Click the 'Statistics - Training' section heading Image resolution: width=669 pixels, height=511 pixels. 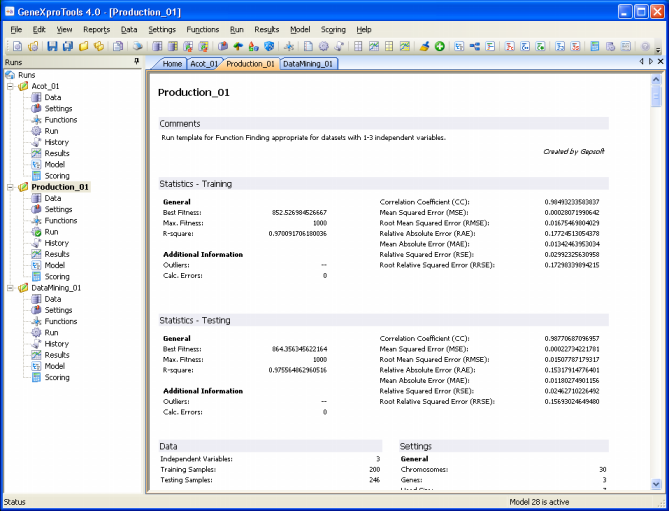click(195, 184)
